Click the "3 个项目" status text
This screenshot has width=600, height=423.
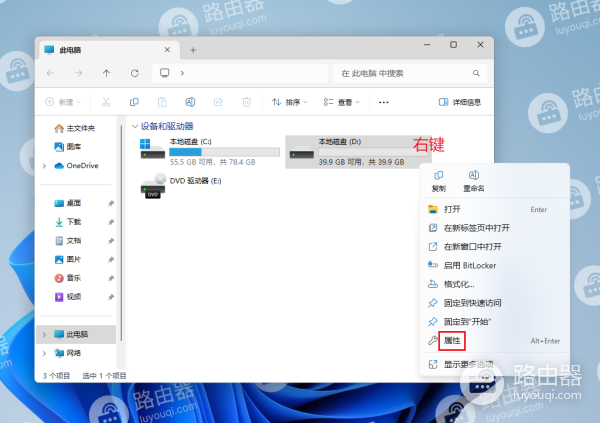click(x=56, y=376)
